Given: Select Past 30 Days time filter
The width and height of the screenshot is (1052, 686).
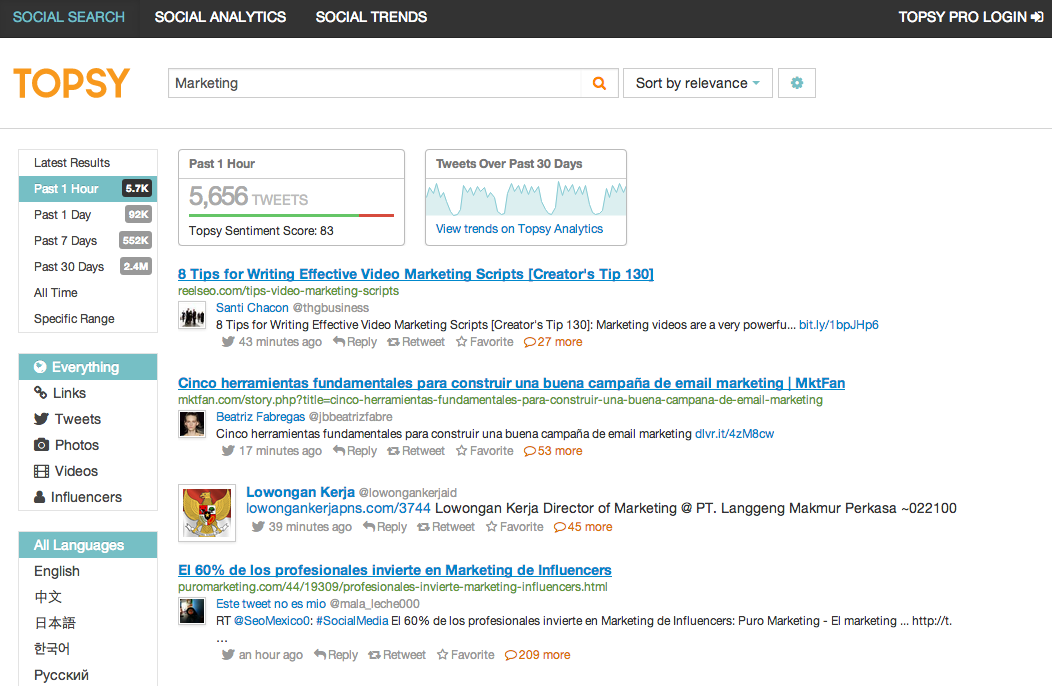Looking at the screenshot, I should [88, 266].
